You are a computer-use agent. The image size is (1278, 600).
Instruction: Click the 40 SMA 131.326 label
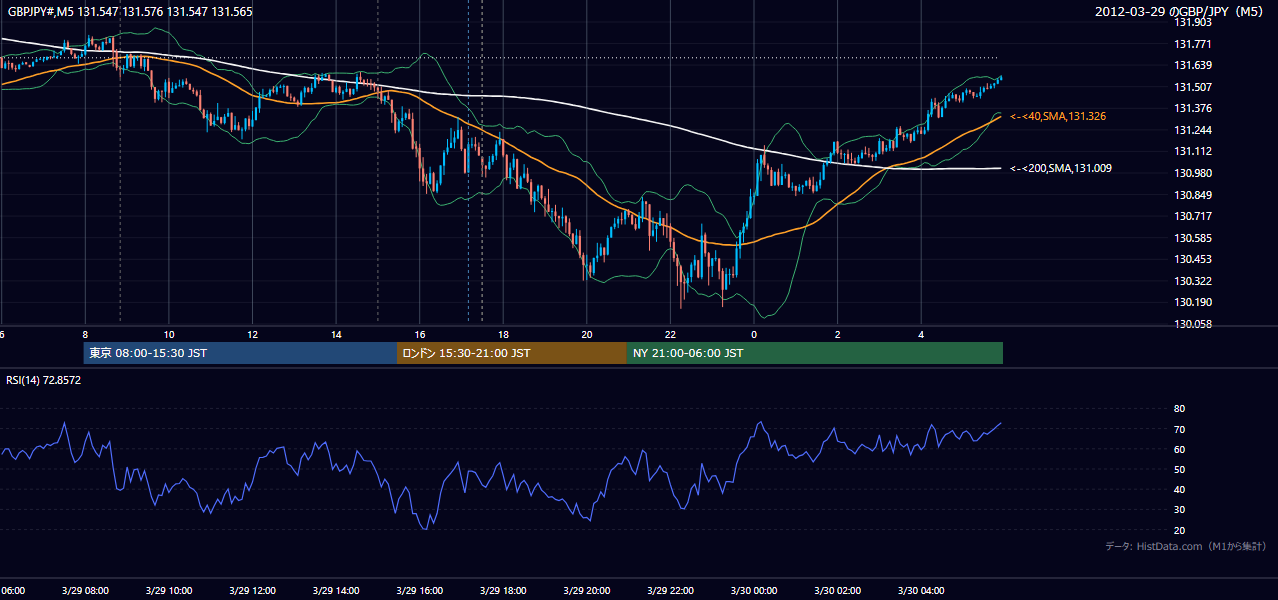(1058, 117)
